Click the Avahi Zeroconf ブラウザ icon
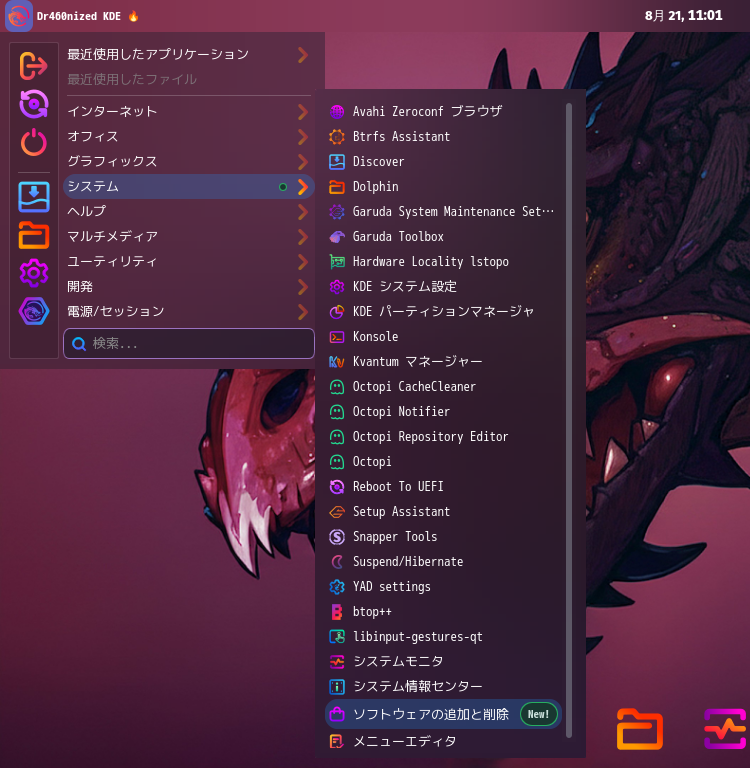Screen dimensions: 750x768 click(x=337, y=112)
